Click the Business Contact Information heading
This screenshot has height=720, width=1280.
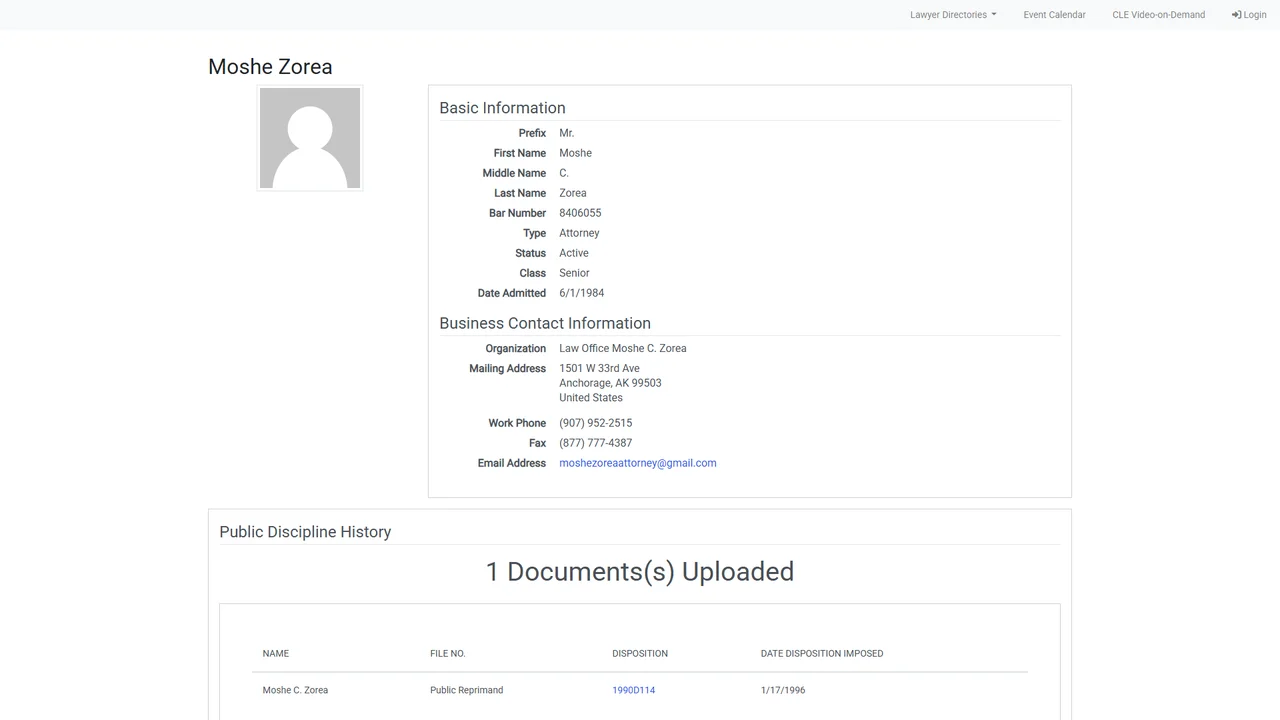point(545,323)
